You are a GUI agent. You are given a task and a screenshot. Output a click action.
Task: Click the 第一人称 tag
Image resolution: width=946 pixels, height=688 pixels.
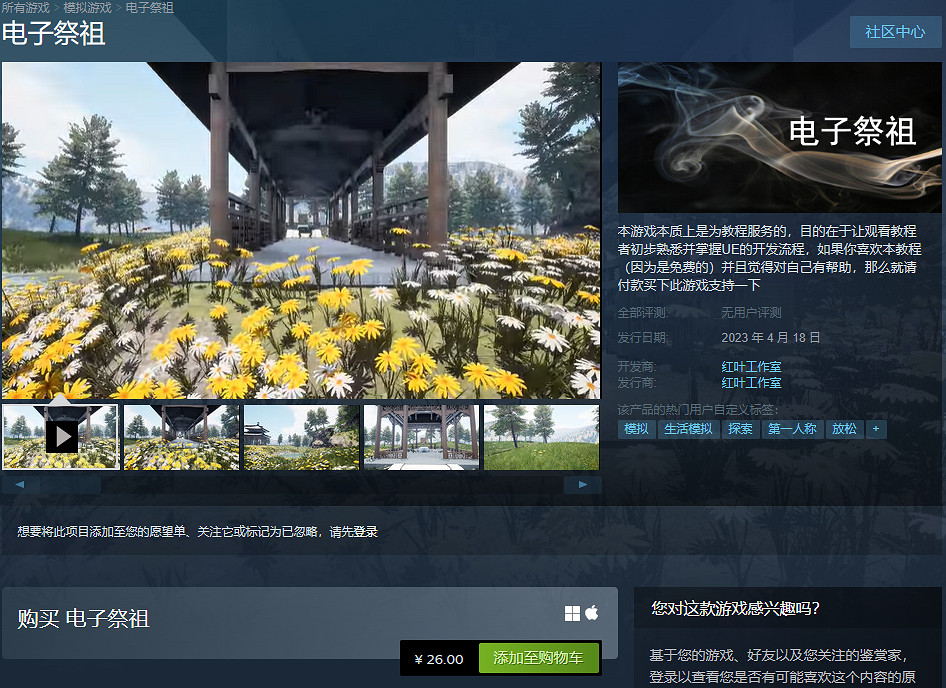pos(792,428)
